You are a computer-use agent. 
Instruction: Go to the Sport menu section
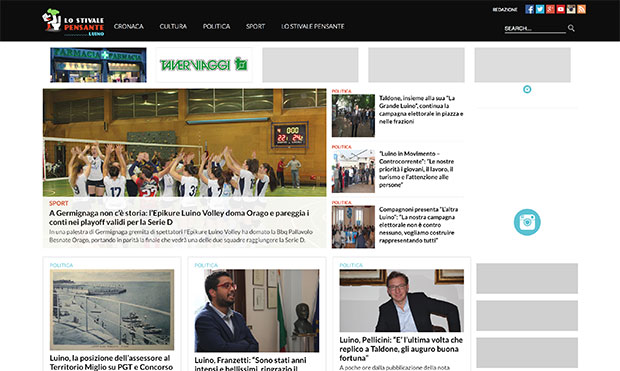255,26
